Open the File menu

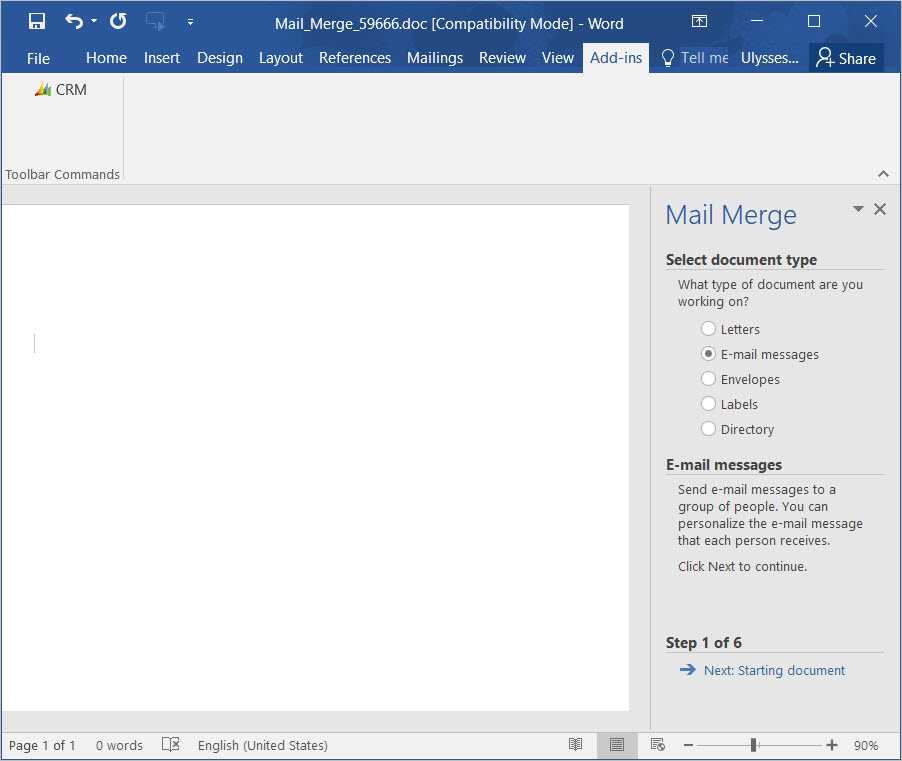38,58
